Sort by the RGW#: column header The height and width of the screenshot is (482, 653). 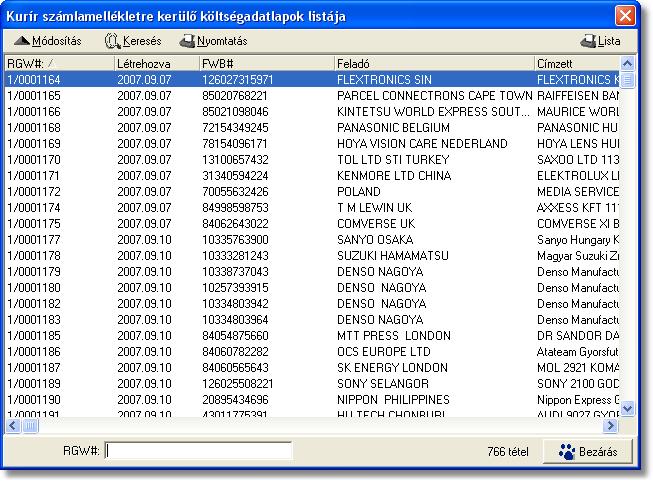(59, 63)
